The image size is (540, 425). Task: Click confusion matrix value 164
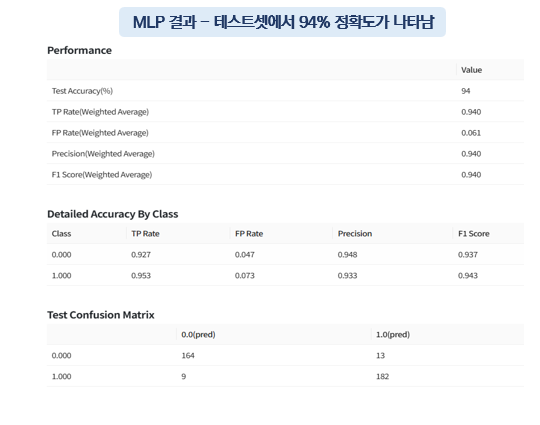point(188,355)
